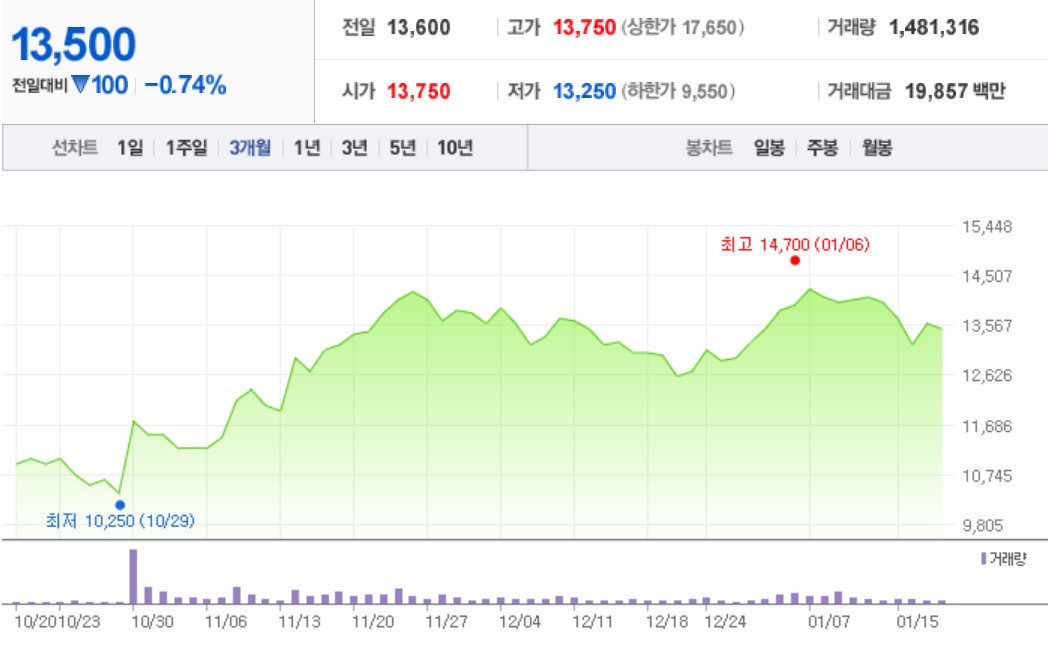Click the 12/24 date axis label
The height and width of the screenshot is (658, 1048).
[725, 622]
